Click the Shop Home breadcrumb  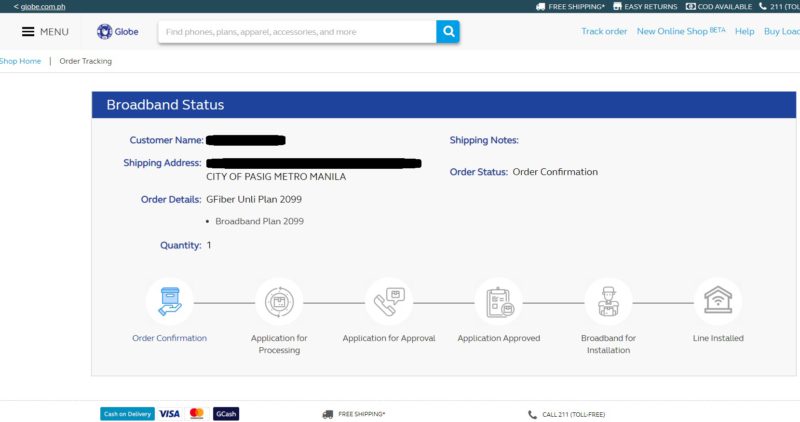point(20,61)
